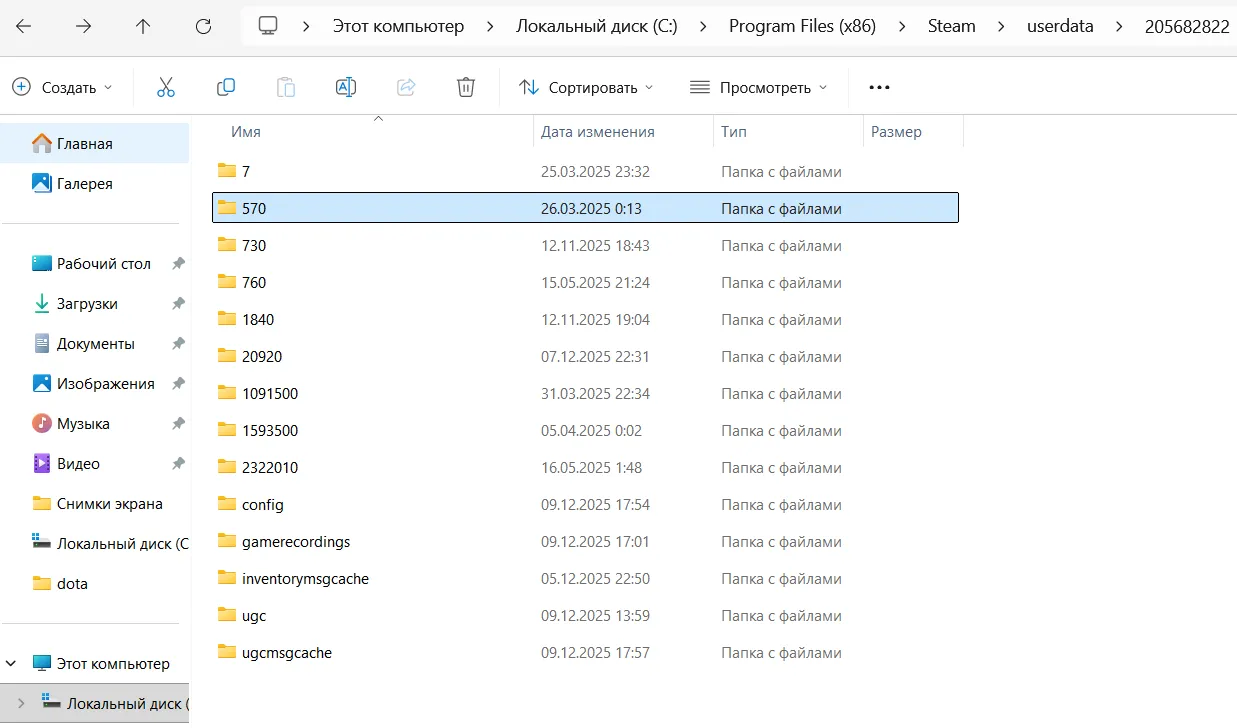The width and height of the screenshot is (1237, 728).
Task: Open the Создать dropdown
Action: click(x=62, y=87)
